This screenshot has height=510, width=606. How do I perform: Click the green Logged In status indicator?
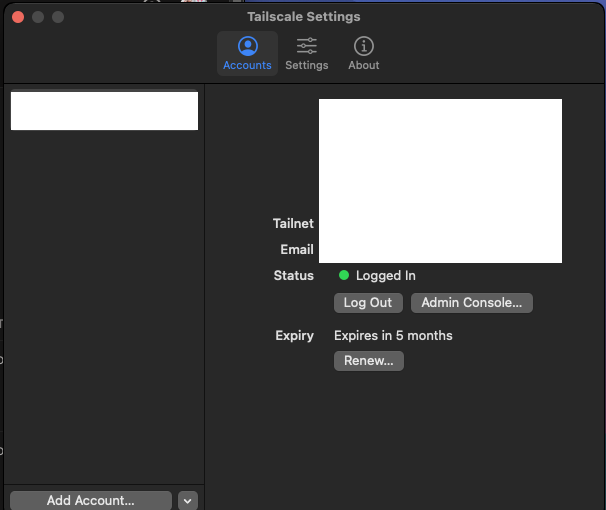tap(344, 275)
